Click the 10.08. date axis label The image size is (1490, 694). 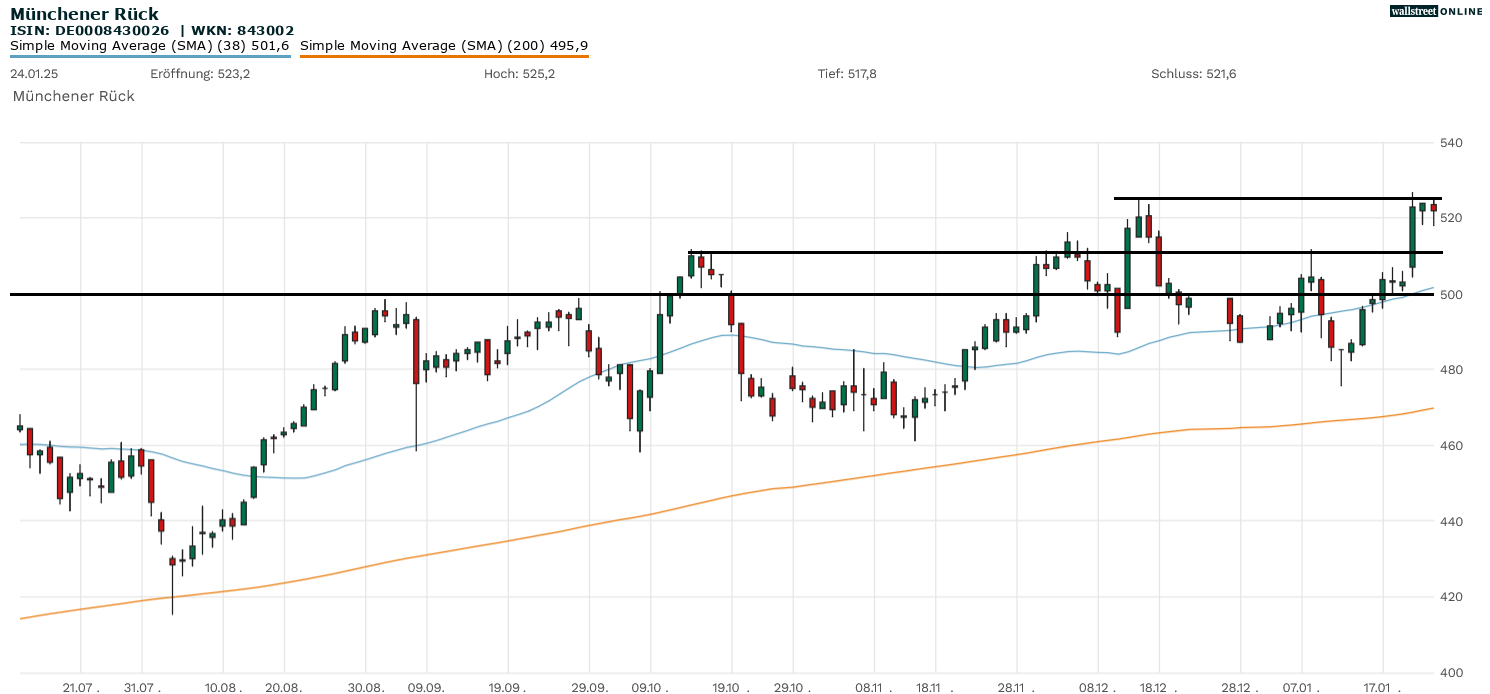pyautogui.click(x=223, y=688)
